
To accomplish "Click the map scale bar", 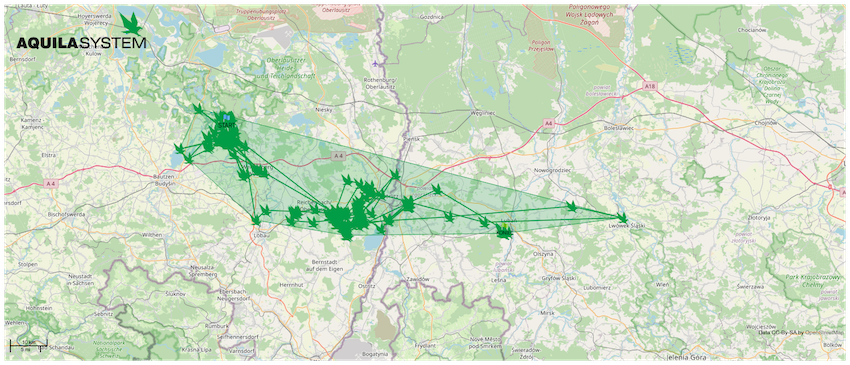I will [x=29, y=345].
